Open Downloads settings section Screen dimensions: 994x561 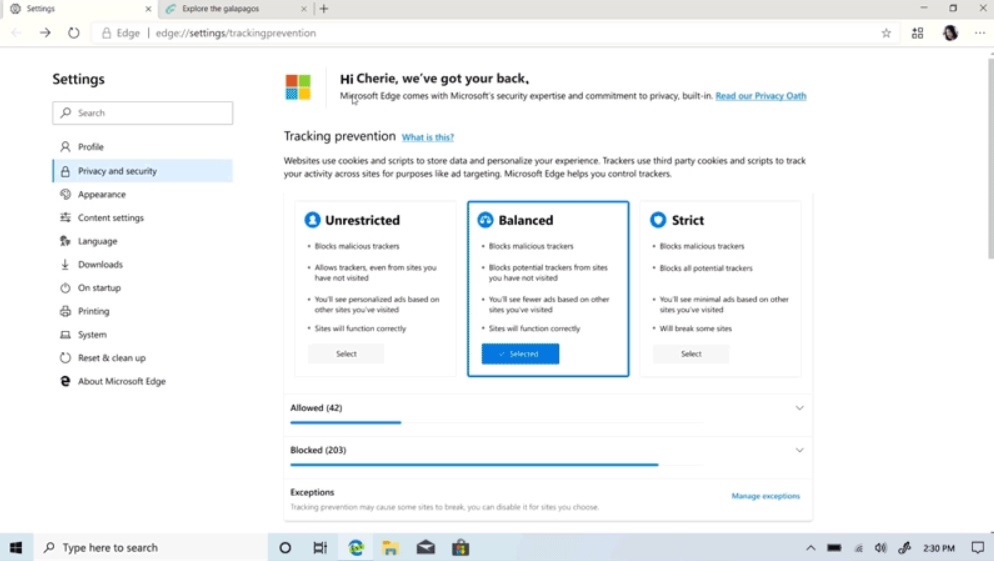(143, 265)
